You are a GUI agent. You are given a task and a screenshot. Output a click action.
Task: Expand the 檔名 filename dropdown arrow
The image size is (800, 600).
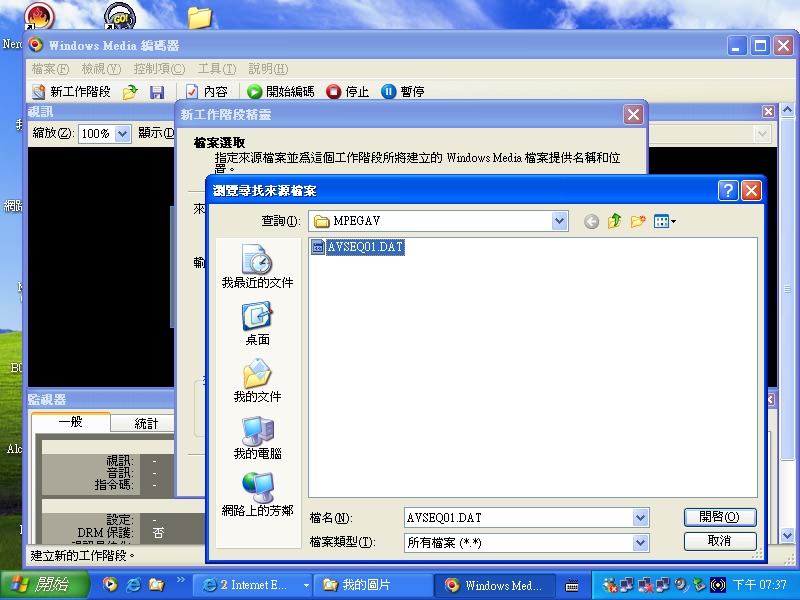(x=640, y=518)
